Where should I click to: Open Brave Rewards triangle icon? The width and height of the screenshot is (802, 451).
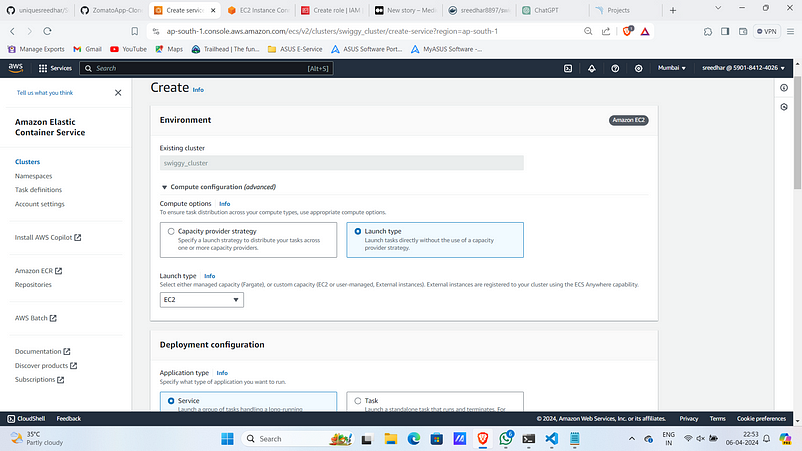click(x=645, y=31)
